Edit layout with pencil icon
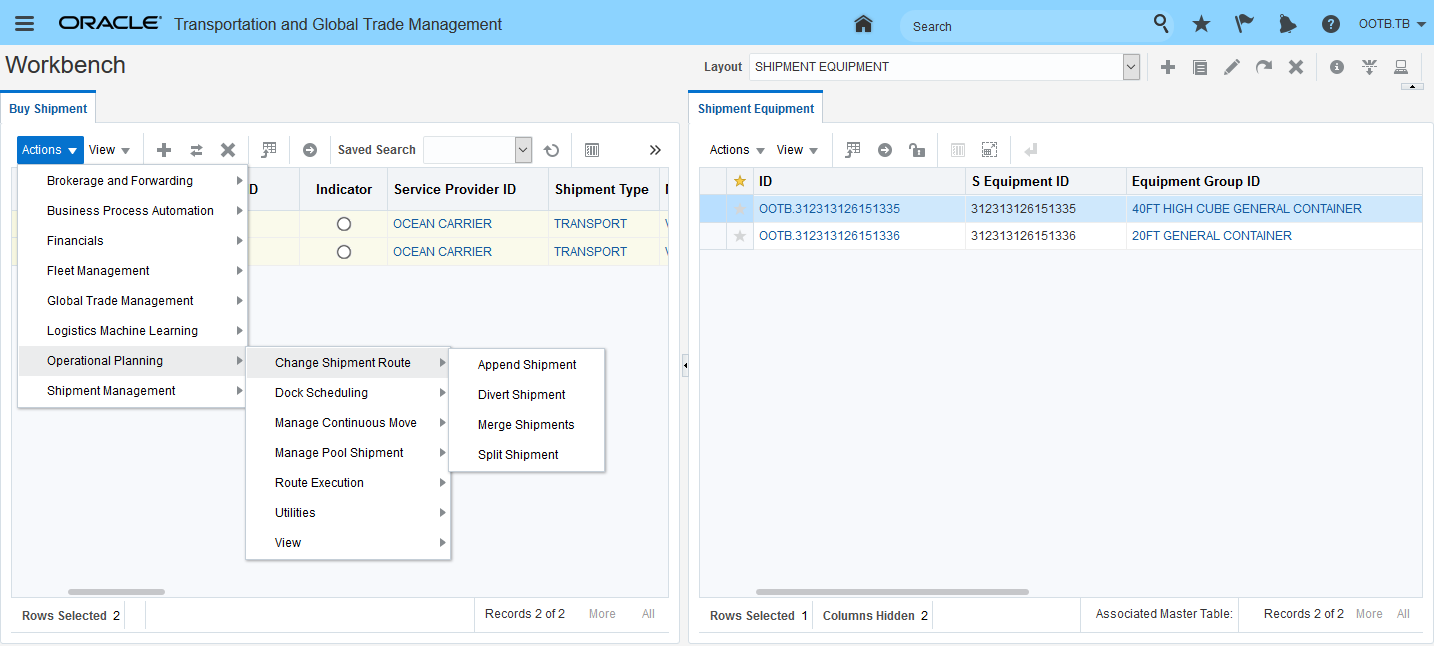Screen dimensions: 1434x646 pyautogui.click(x=1232, y=67)
